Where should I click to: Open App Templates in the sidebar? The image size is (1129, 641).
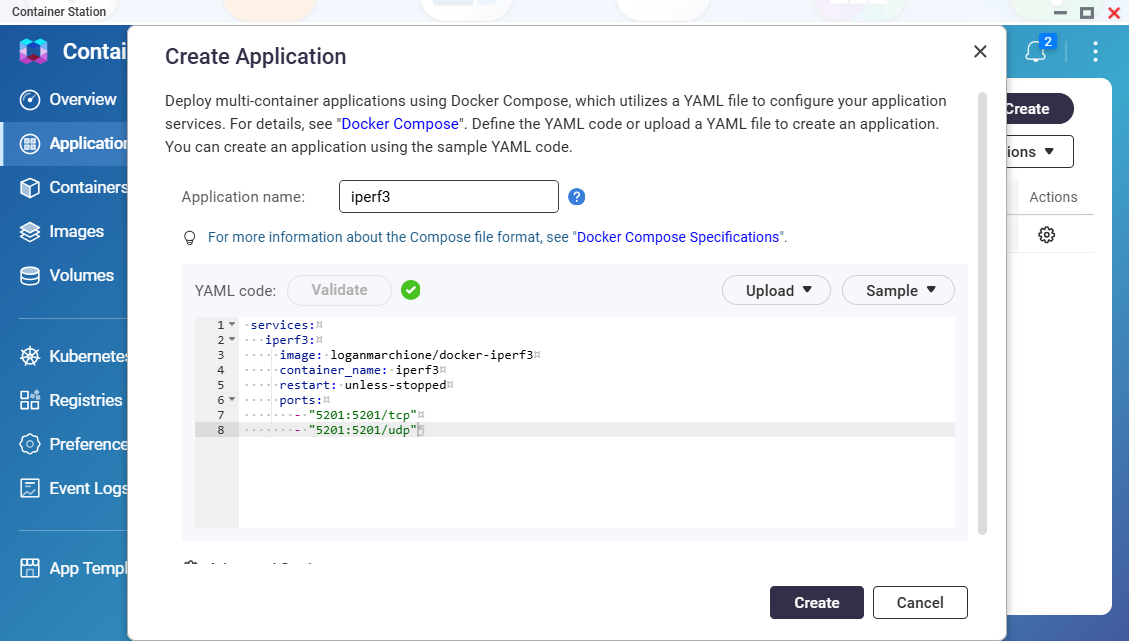coord(64,568)
